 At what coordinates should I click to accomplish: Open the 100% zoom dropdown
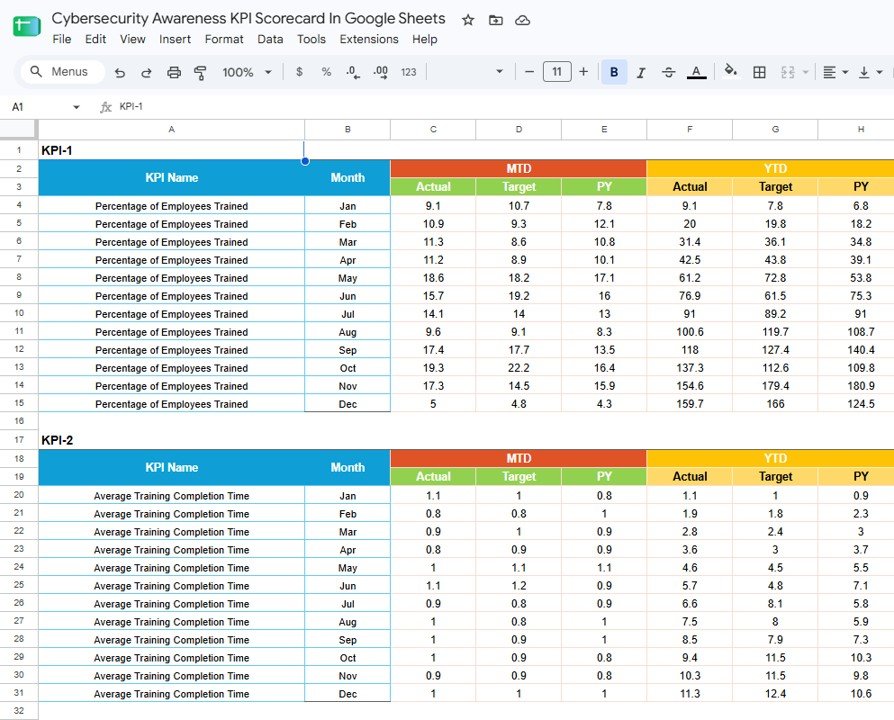(247, 72)
